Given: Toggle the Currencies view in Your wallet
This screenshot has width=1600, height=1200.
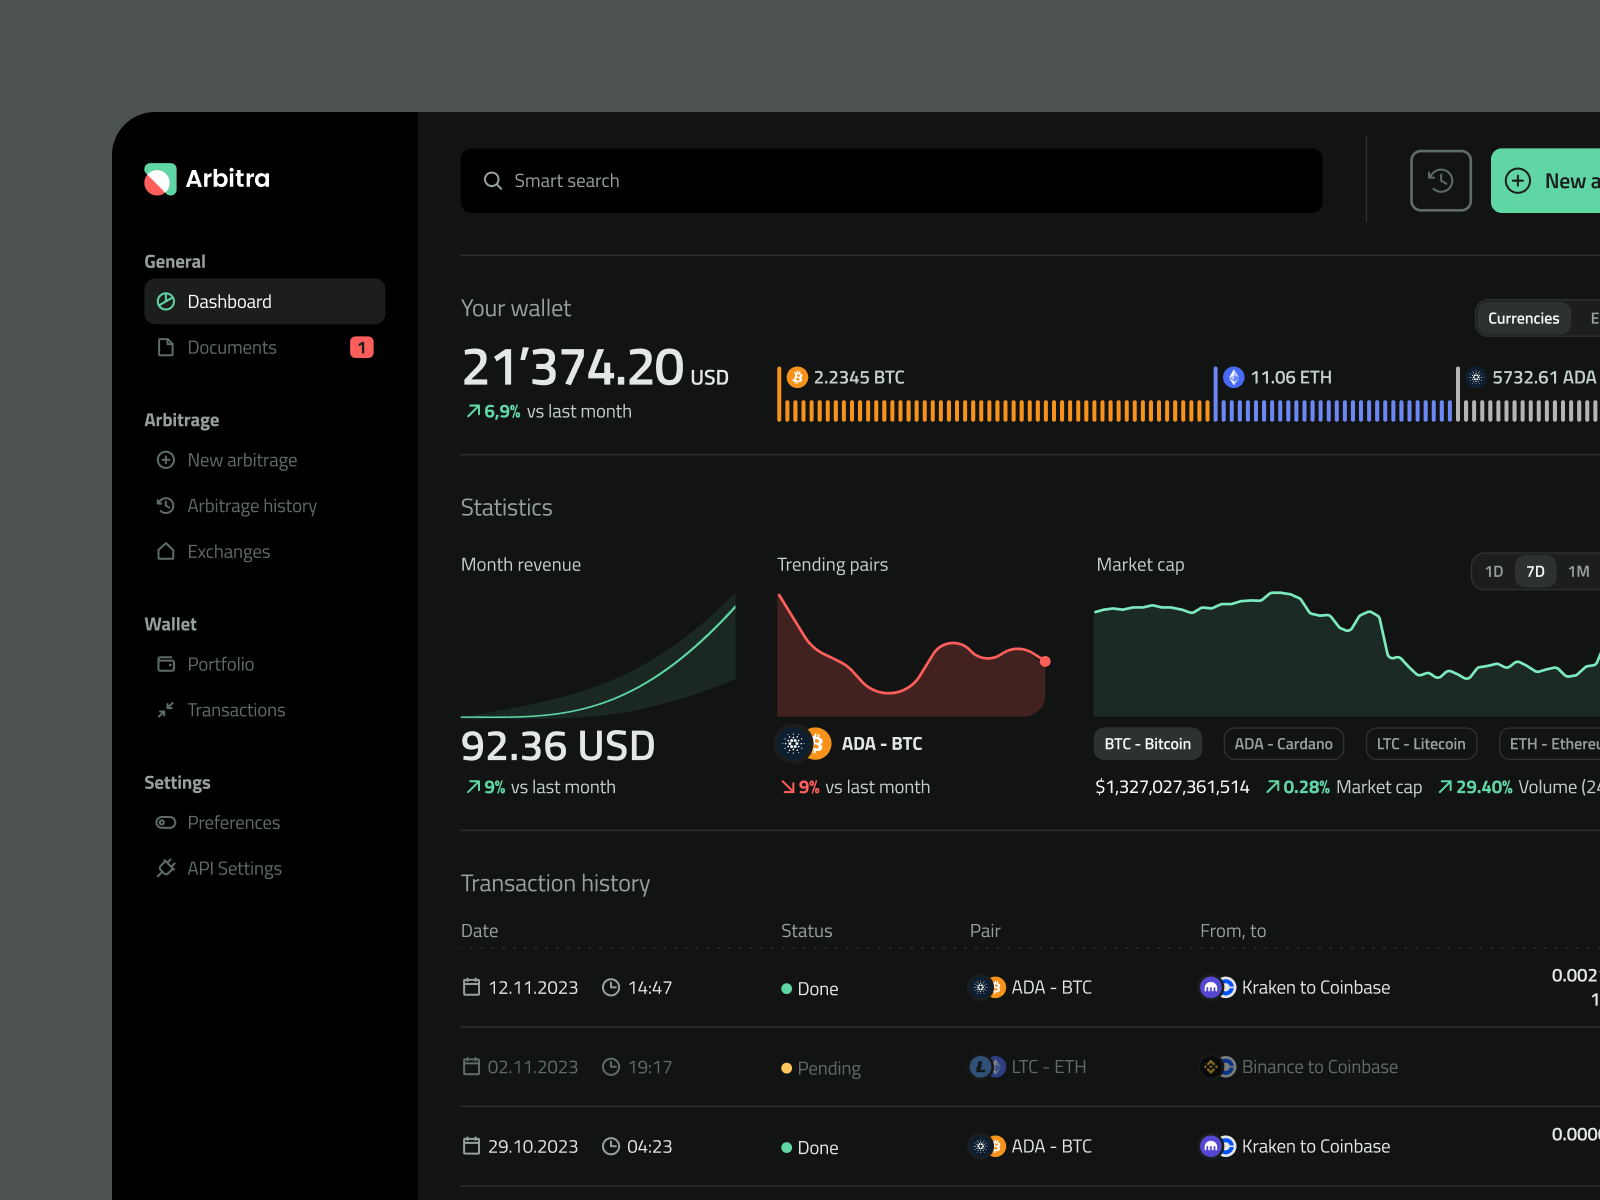Looking at the screenshot, I should [x=1522, y=317].
